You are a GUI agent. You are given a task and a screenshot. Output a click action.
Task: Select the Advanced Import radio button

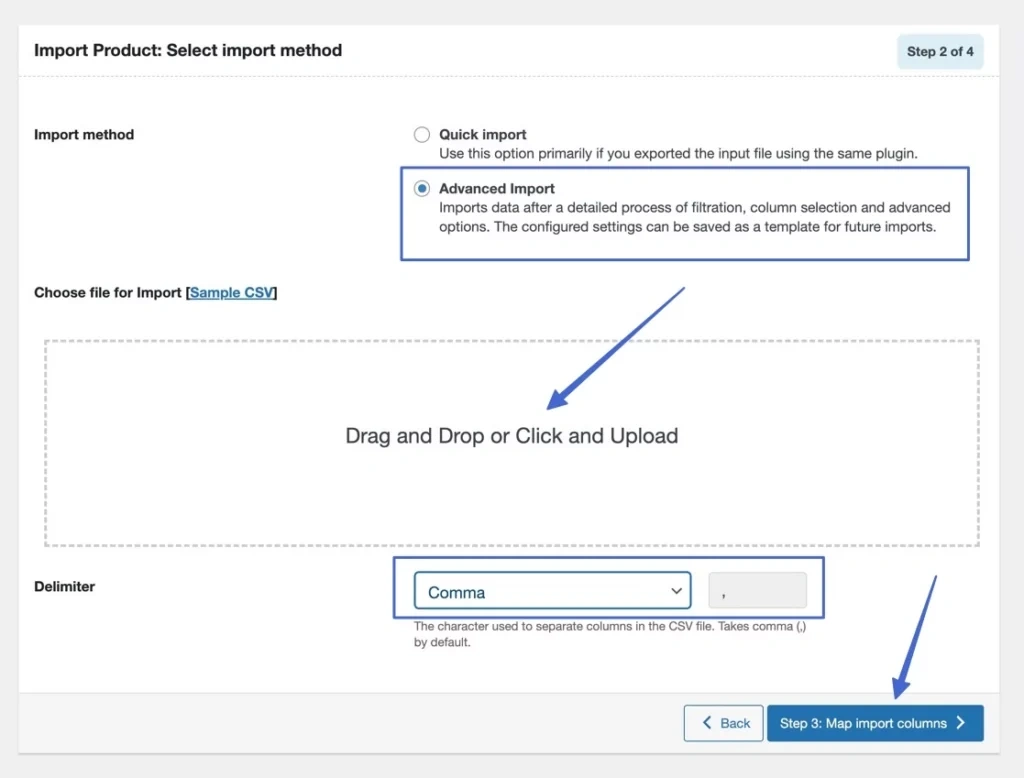pyautogui.click(x=422, y=189)
